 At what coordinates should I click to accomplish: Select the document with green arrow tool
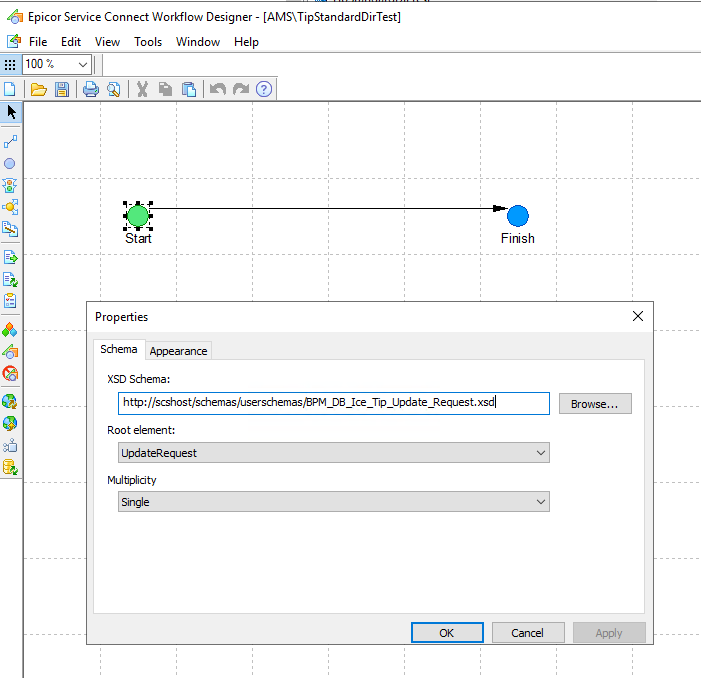[x=10, y=258]
